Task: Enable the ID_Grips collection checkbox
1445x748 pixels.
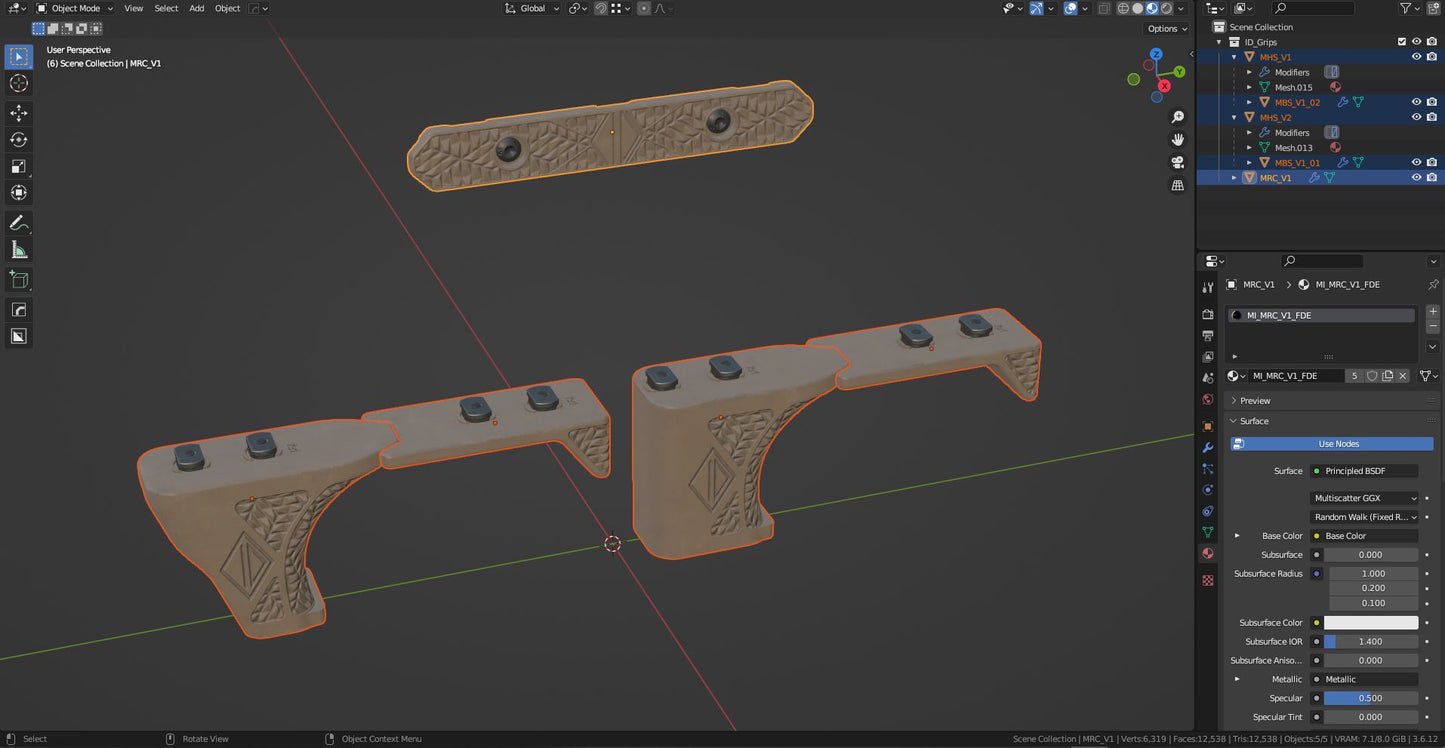Action: 1401,42
